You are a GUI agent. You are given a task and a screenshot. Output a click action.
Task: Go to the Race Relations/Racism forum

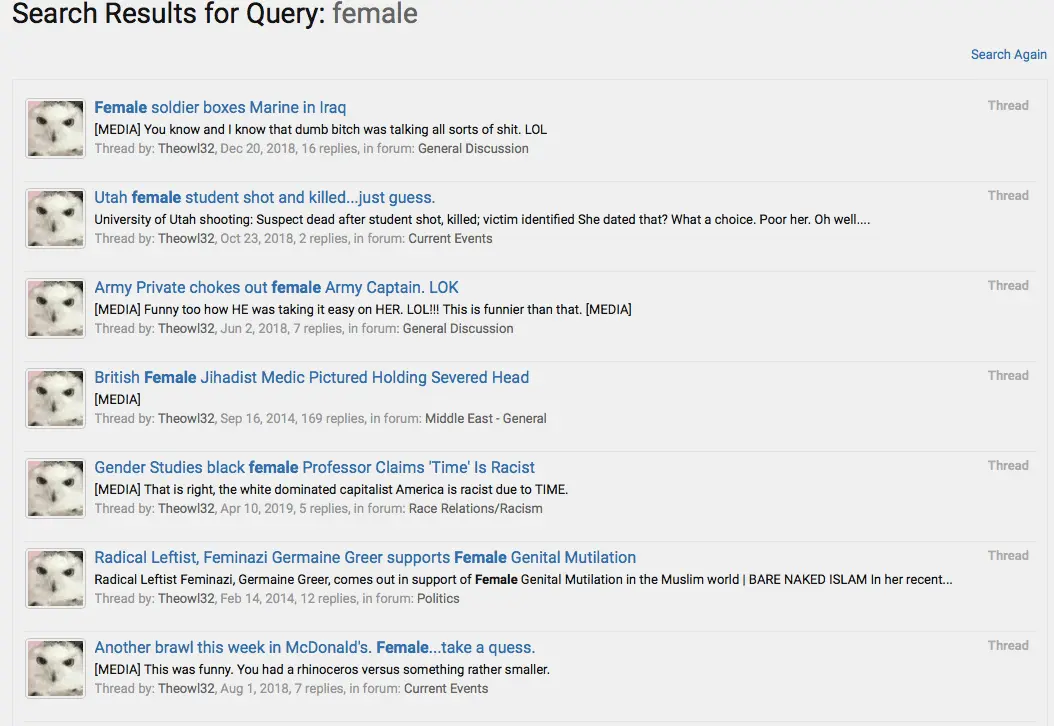pyautogui.click(x=475, y=509)
